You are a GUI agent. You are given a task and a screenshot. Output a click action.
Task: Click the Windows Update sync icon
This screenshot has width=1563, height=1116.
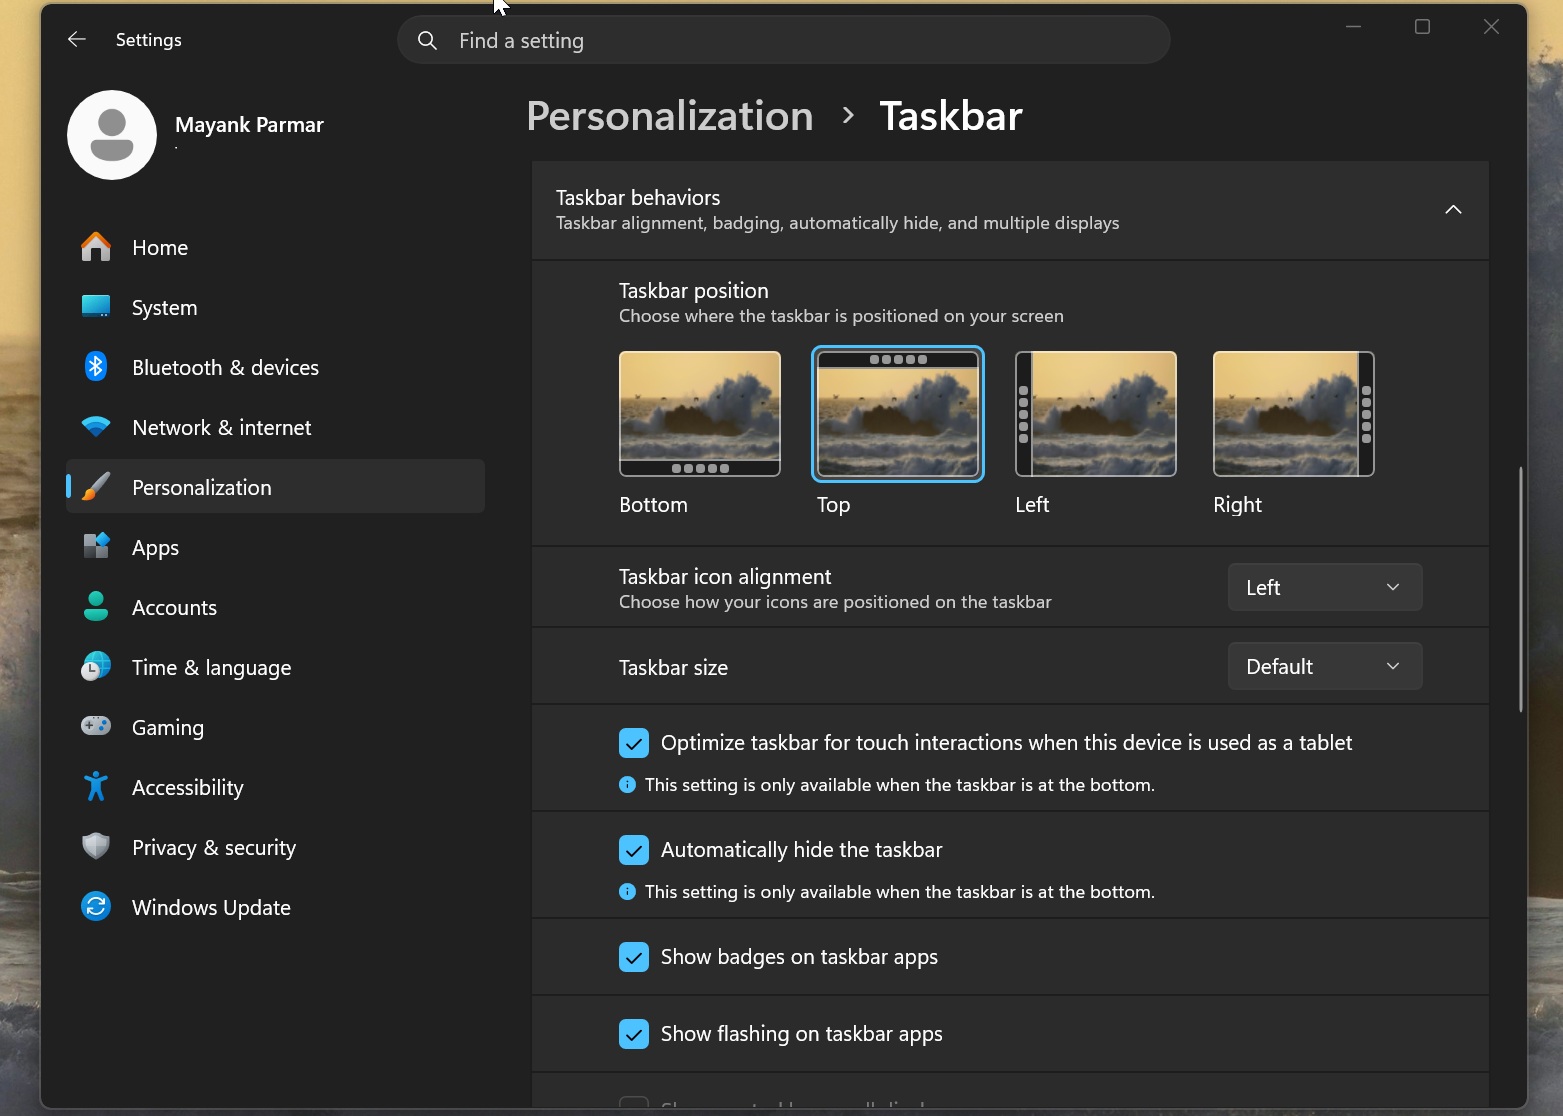point(96,907)
